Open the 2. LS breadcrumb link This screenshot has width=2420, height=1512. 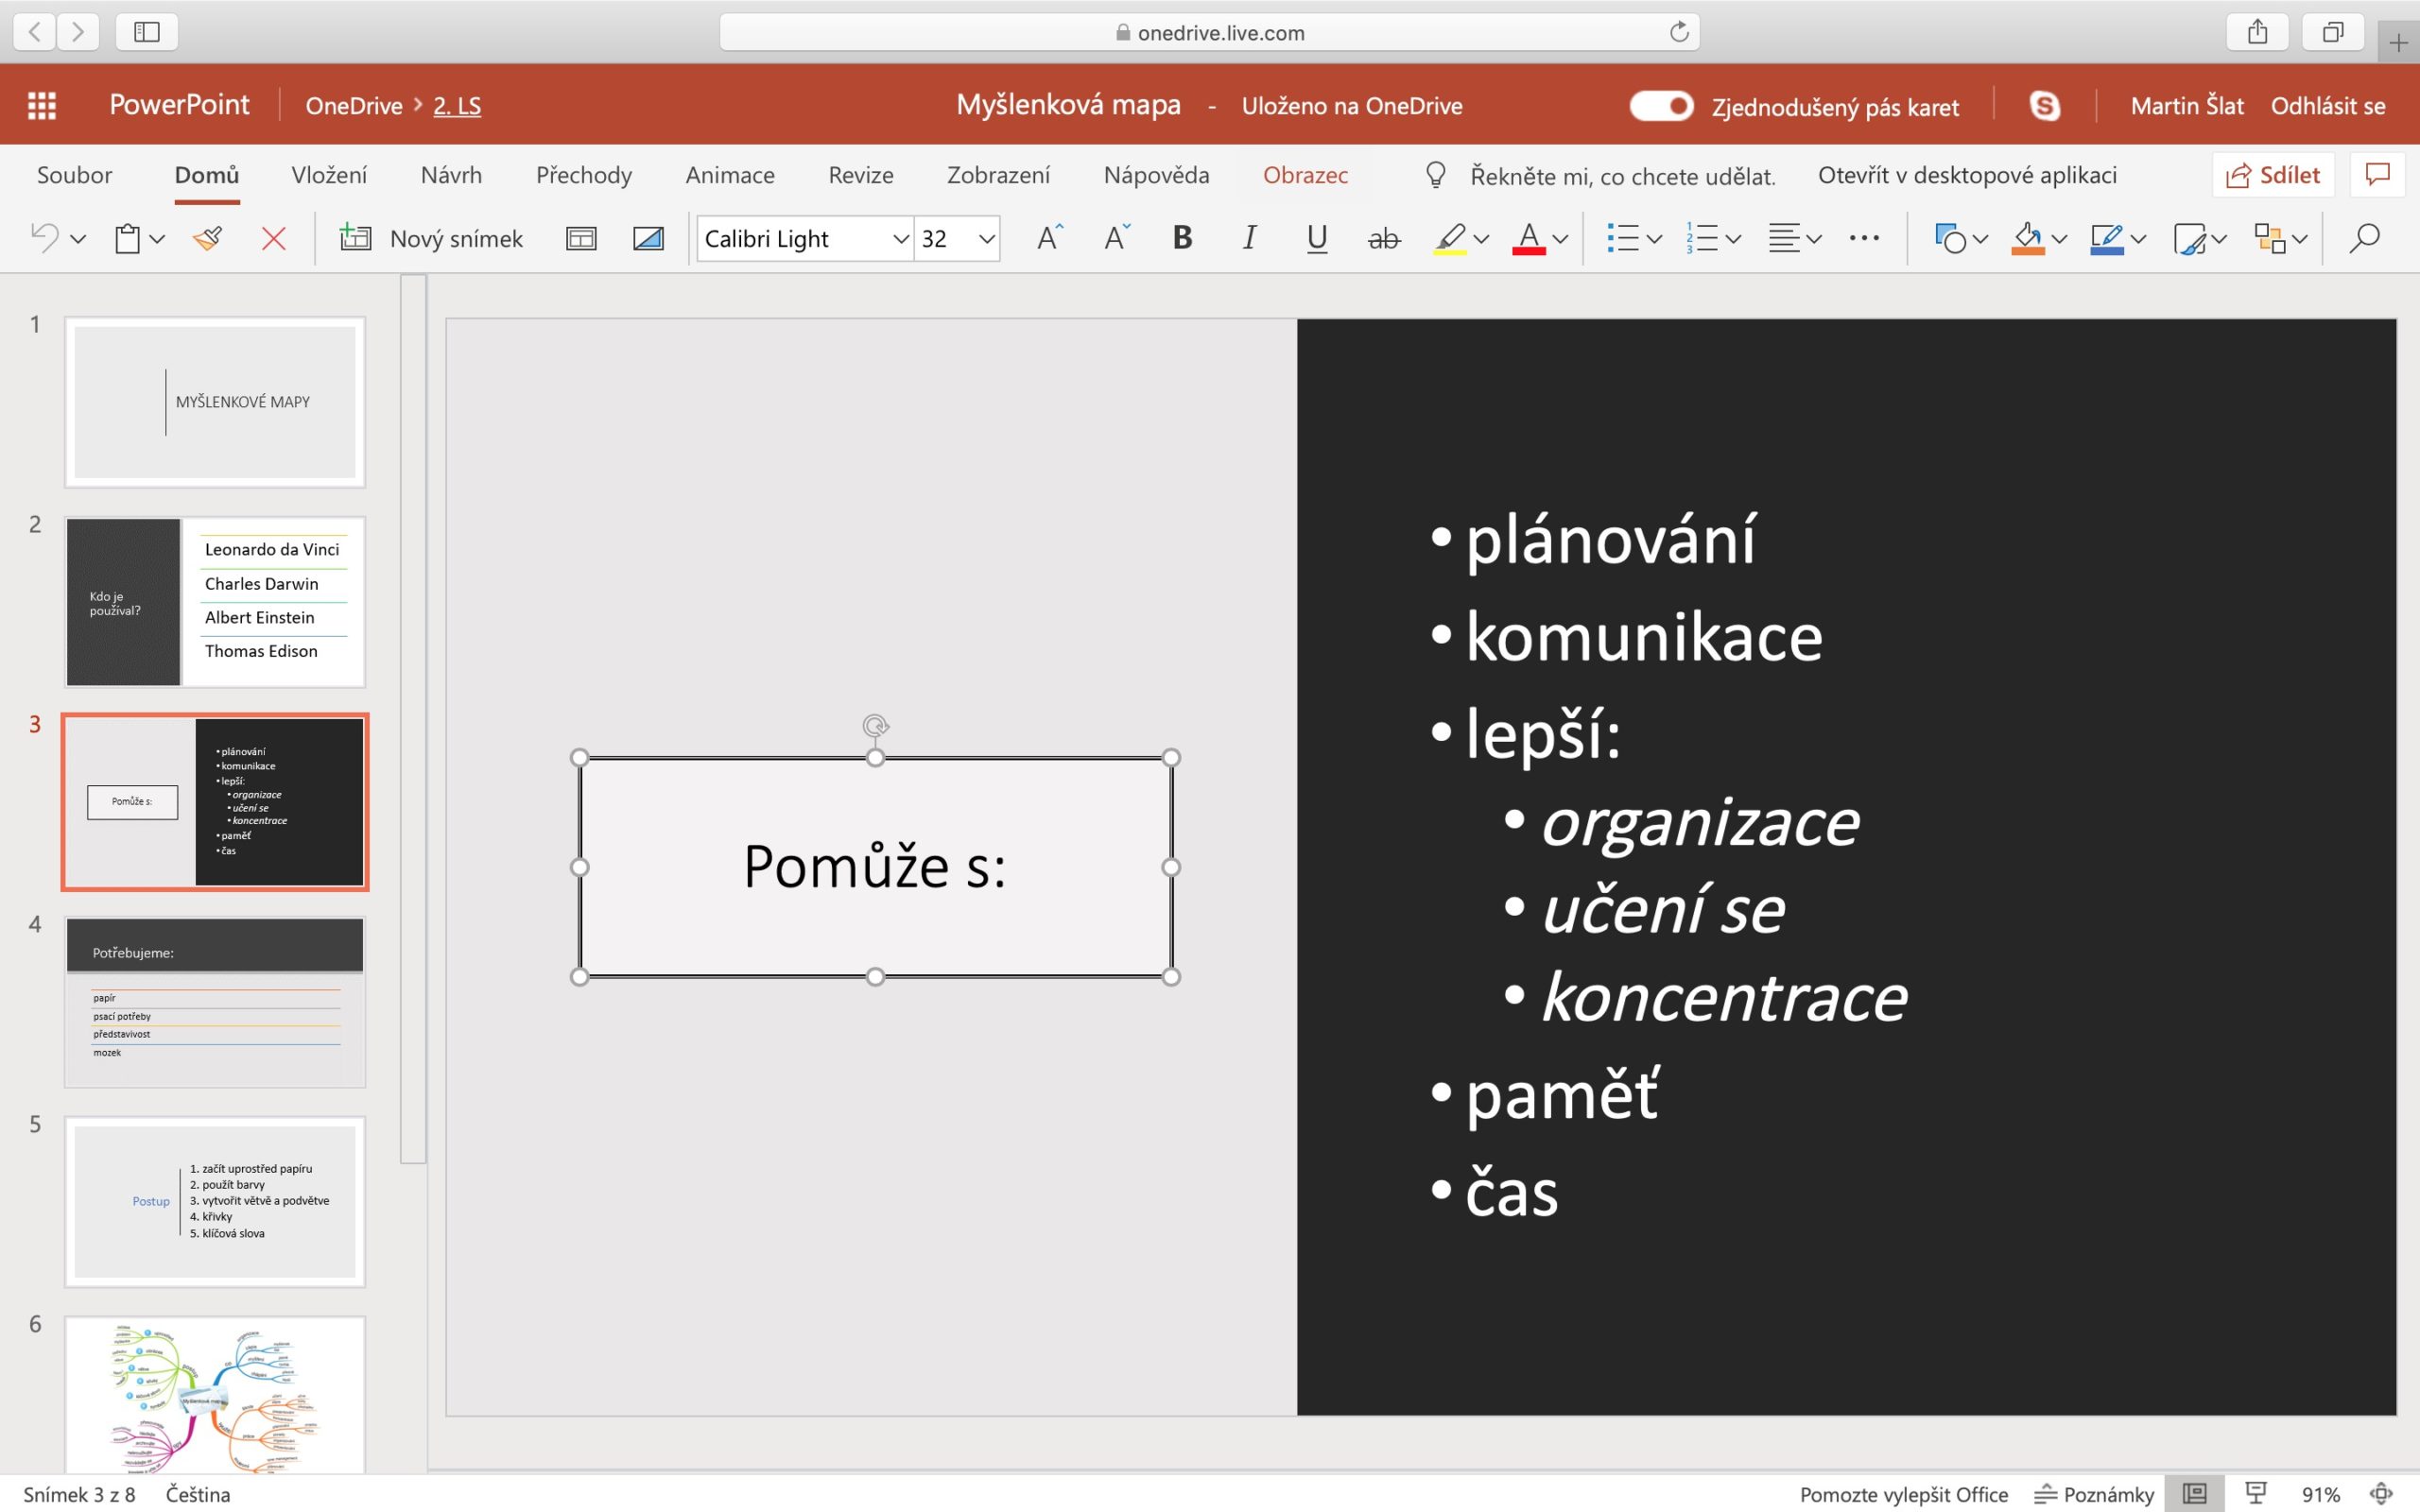[457, 105]
